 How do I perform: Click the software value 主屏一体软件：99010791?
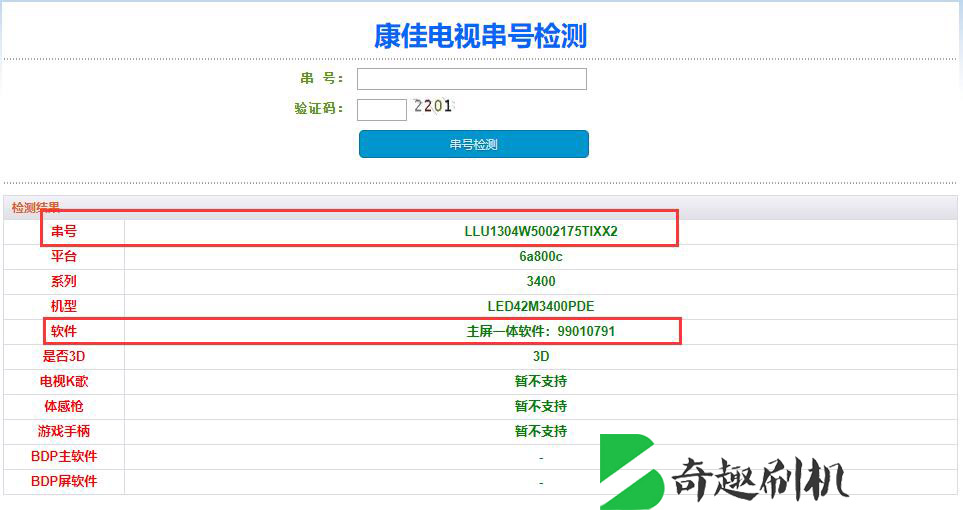[x=540, y=331]
